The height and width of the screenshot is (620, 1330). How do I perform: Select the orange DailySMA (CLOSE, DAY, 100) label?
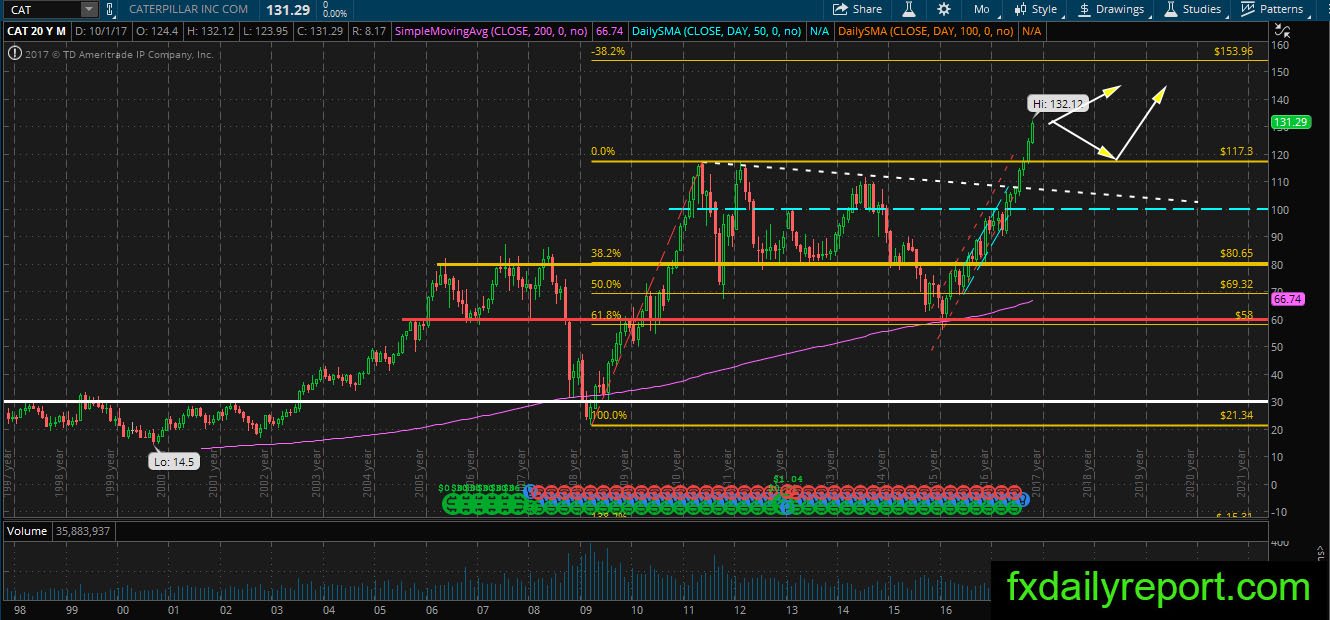point(925,31)
